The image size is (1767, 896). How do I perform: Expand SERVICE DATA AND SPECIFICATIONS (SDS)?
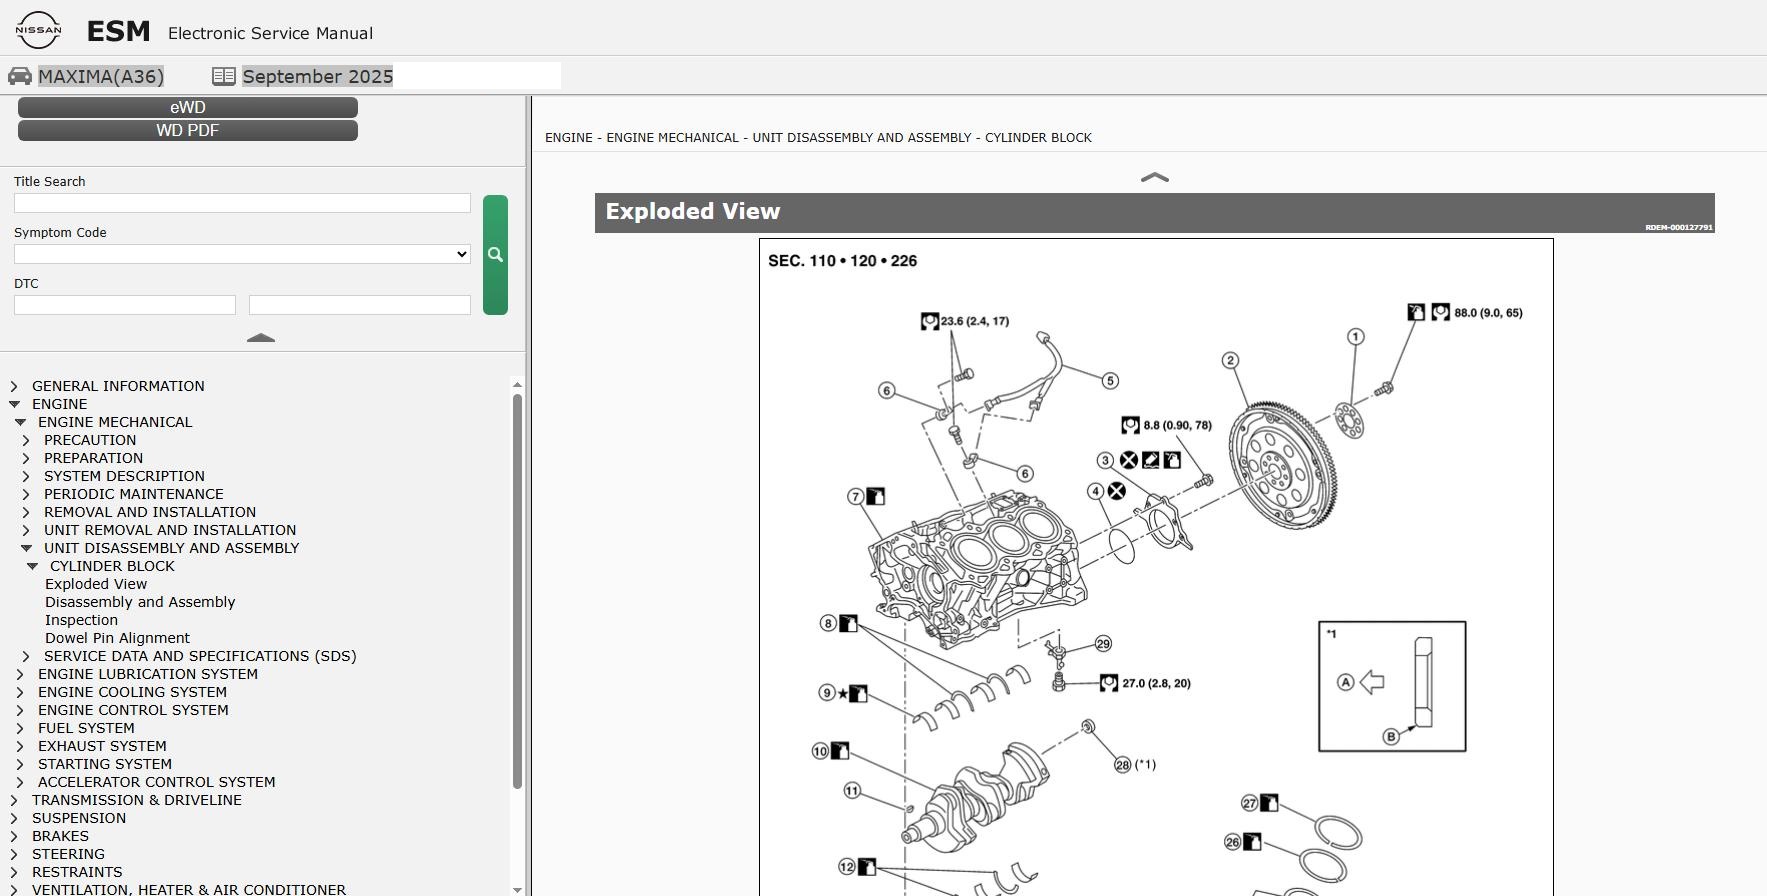click(x=26, y=656)
